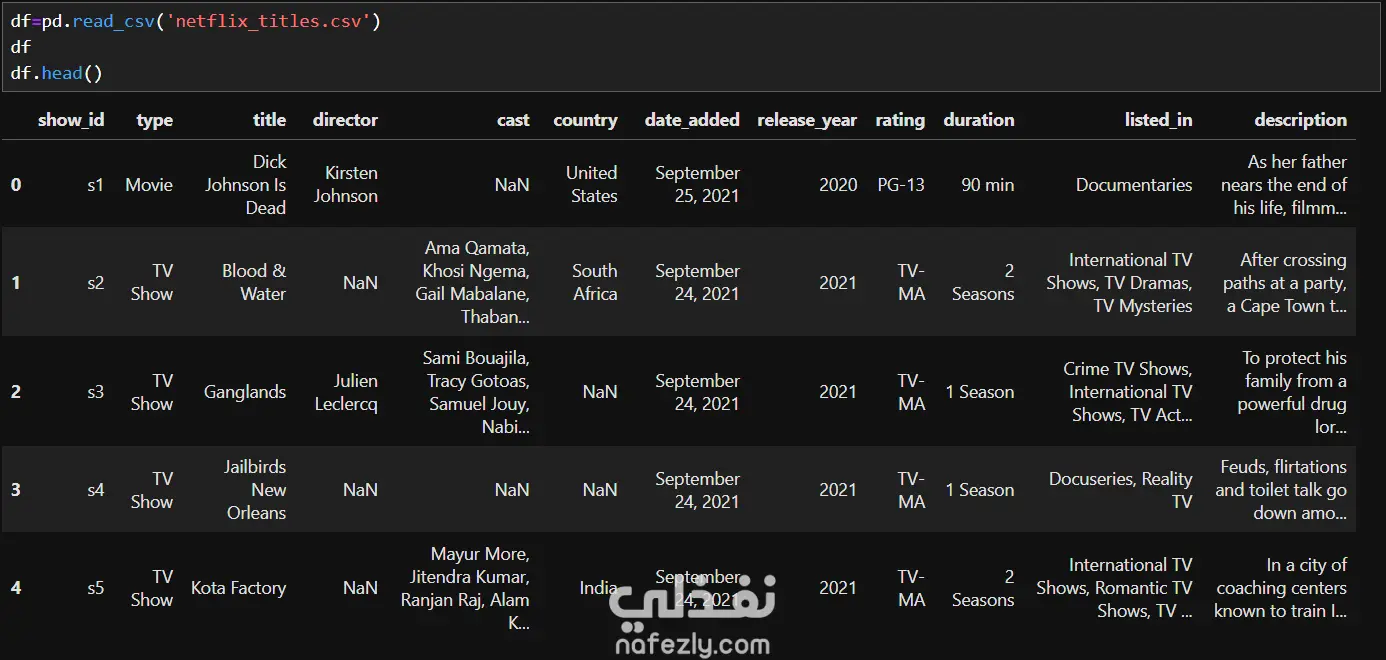The image size is (1386, 660).
Task: Click the Ganglands title cell
Action: [245, 392]
